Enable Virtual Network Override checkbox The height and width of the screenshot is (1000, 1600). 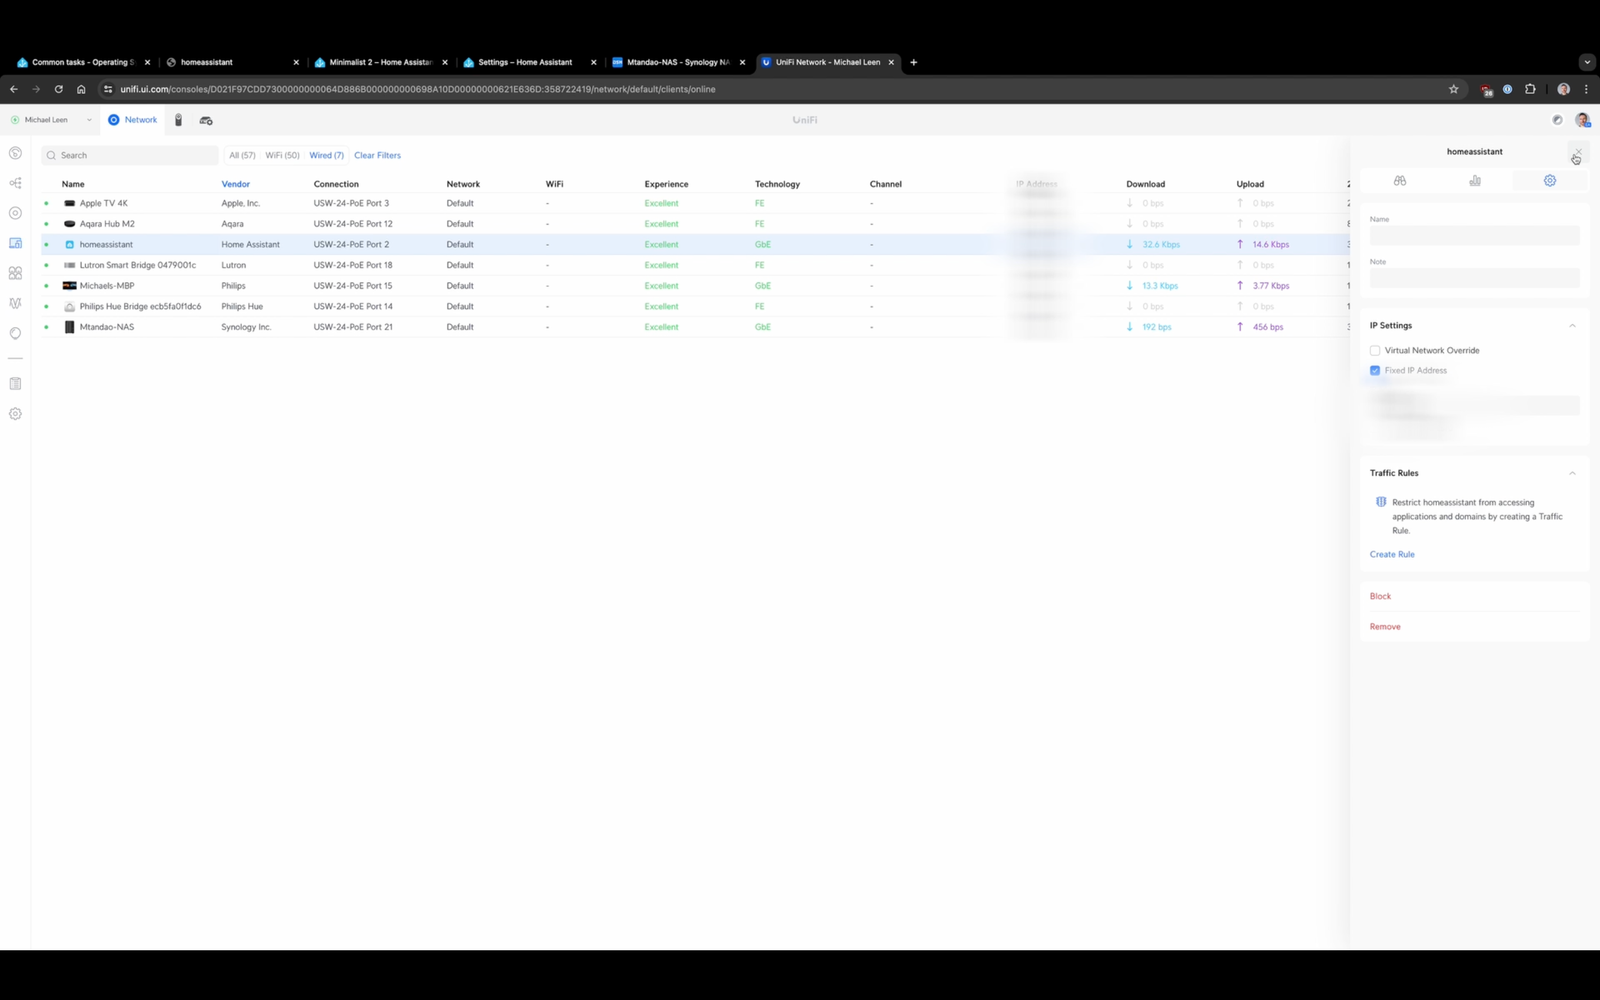tap(1375, 351)
